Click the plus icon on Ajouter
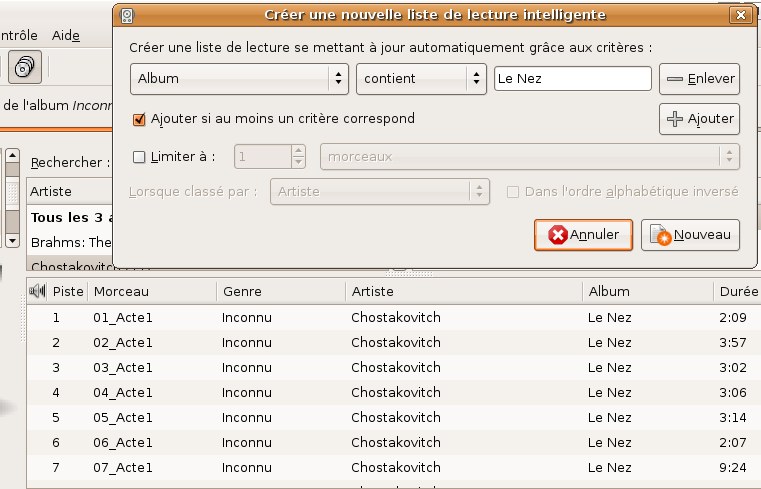This screenshot has height=489, width=761. [675, 119]
